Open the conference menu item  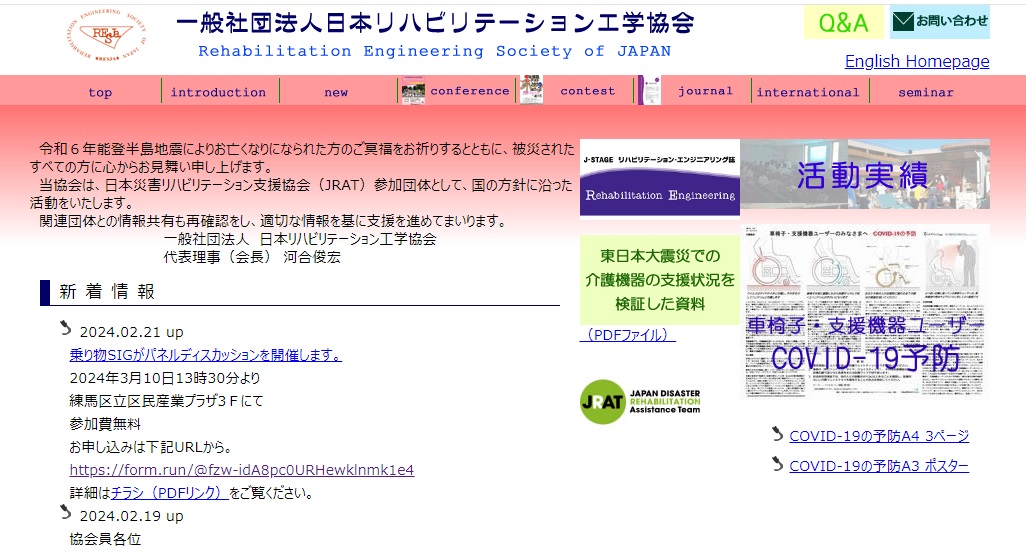point(470,91)
